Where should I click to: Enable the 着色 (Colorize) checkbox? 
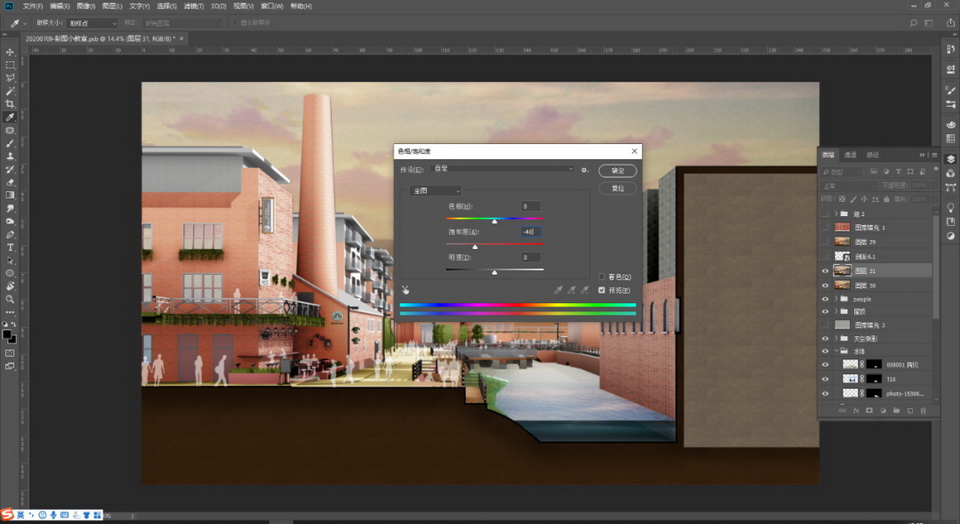coord(601,277)
